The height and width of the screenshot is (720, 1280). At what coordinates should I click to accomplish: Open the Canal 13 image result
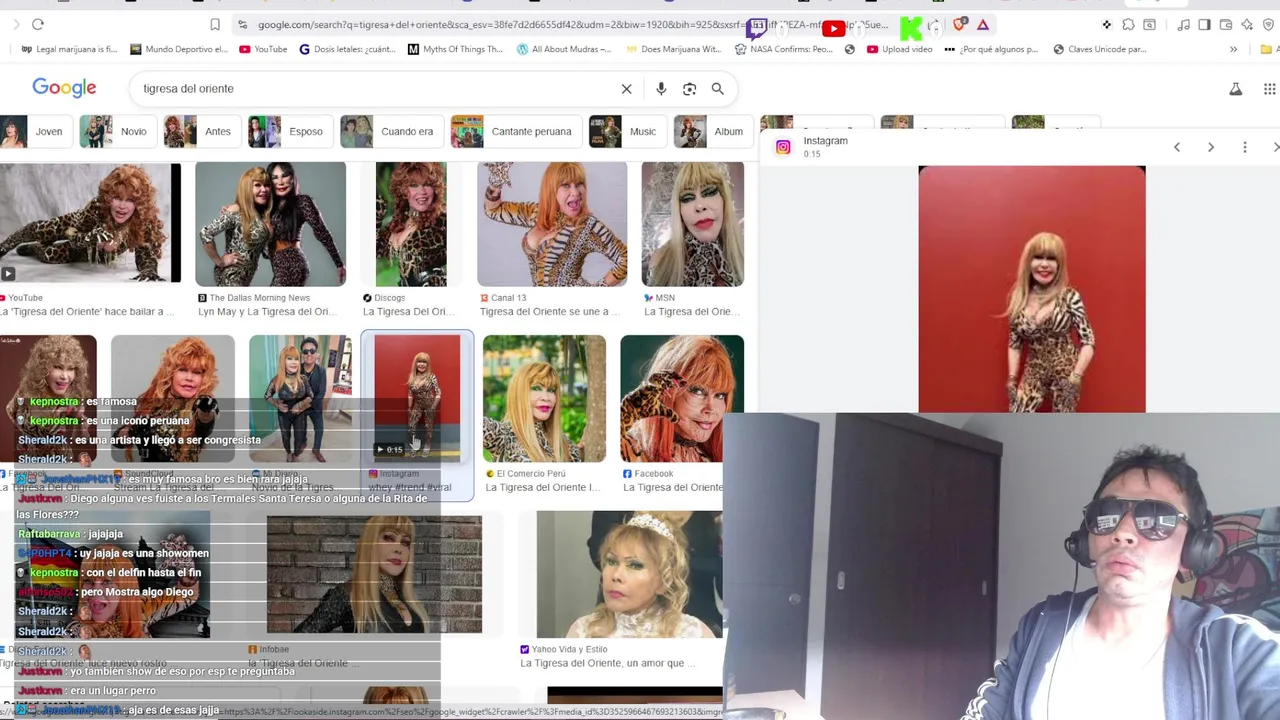pyautogui.click(x=552, y=224)
